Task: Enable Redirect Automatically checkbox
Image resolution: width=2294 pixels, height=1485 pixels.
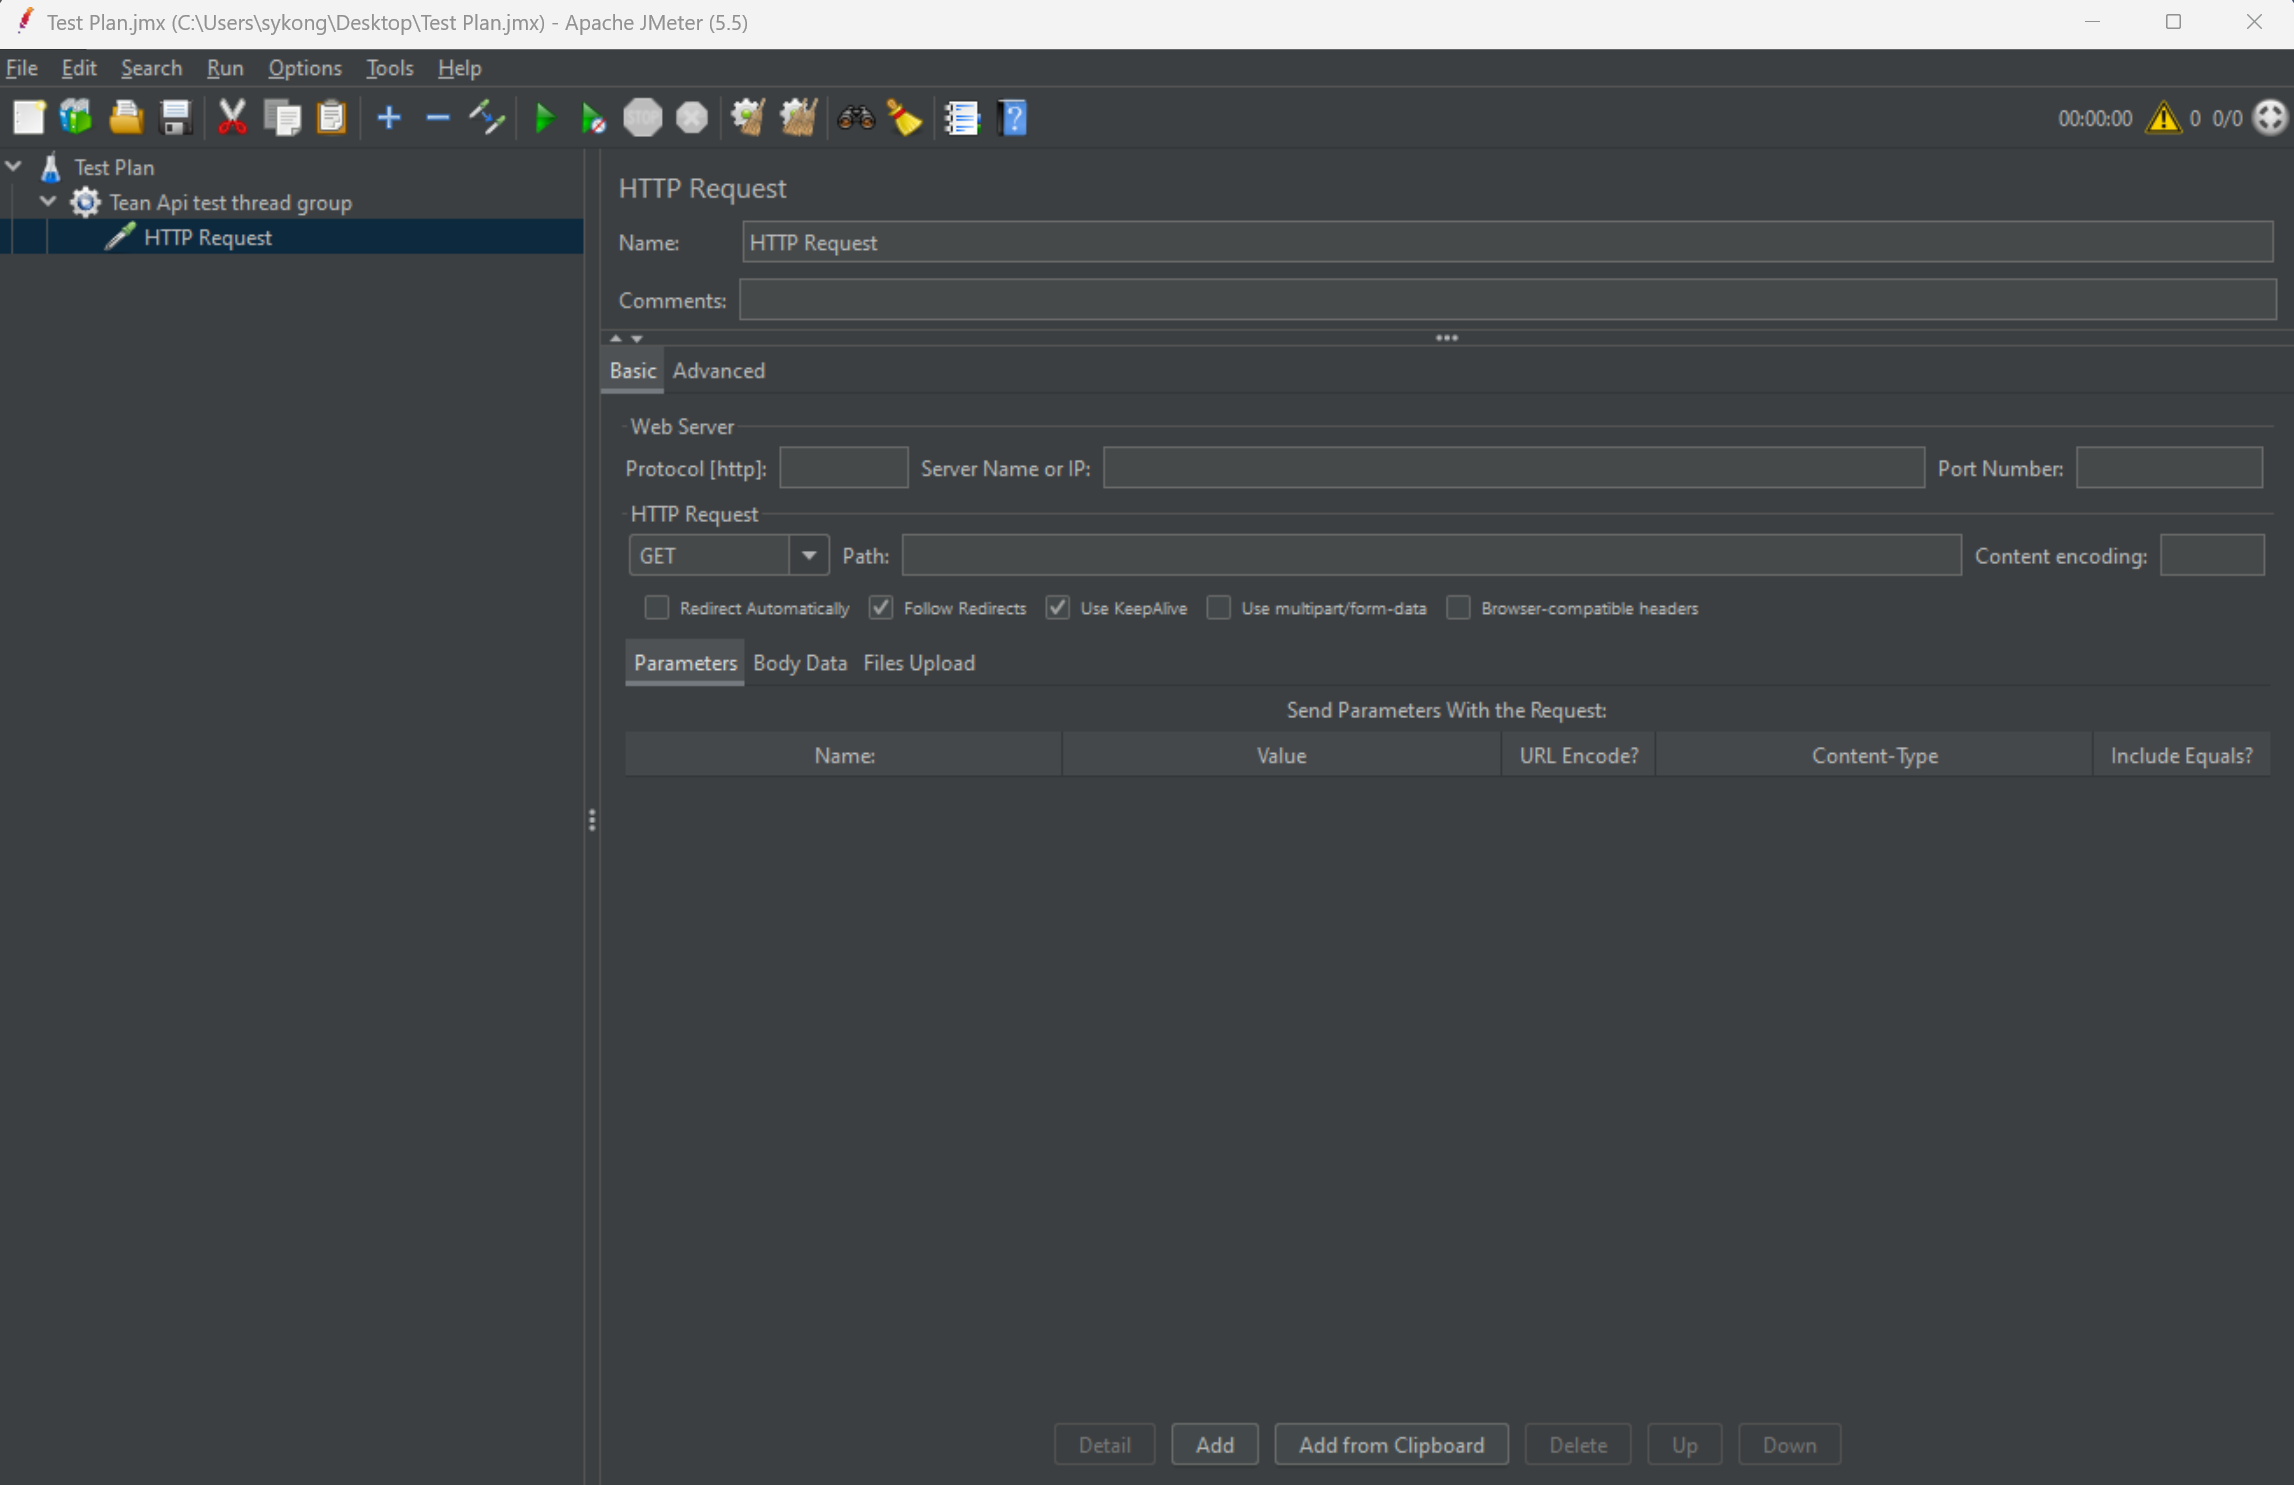Action: [x=656, y=608]
